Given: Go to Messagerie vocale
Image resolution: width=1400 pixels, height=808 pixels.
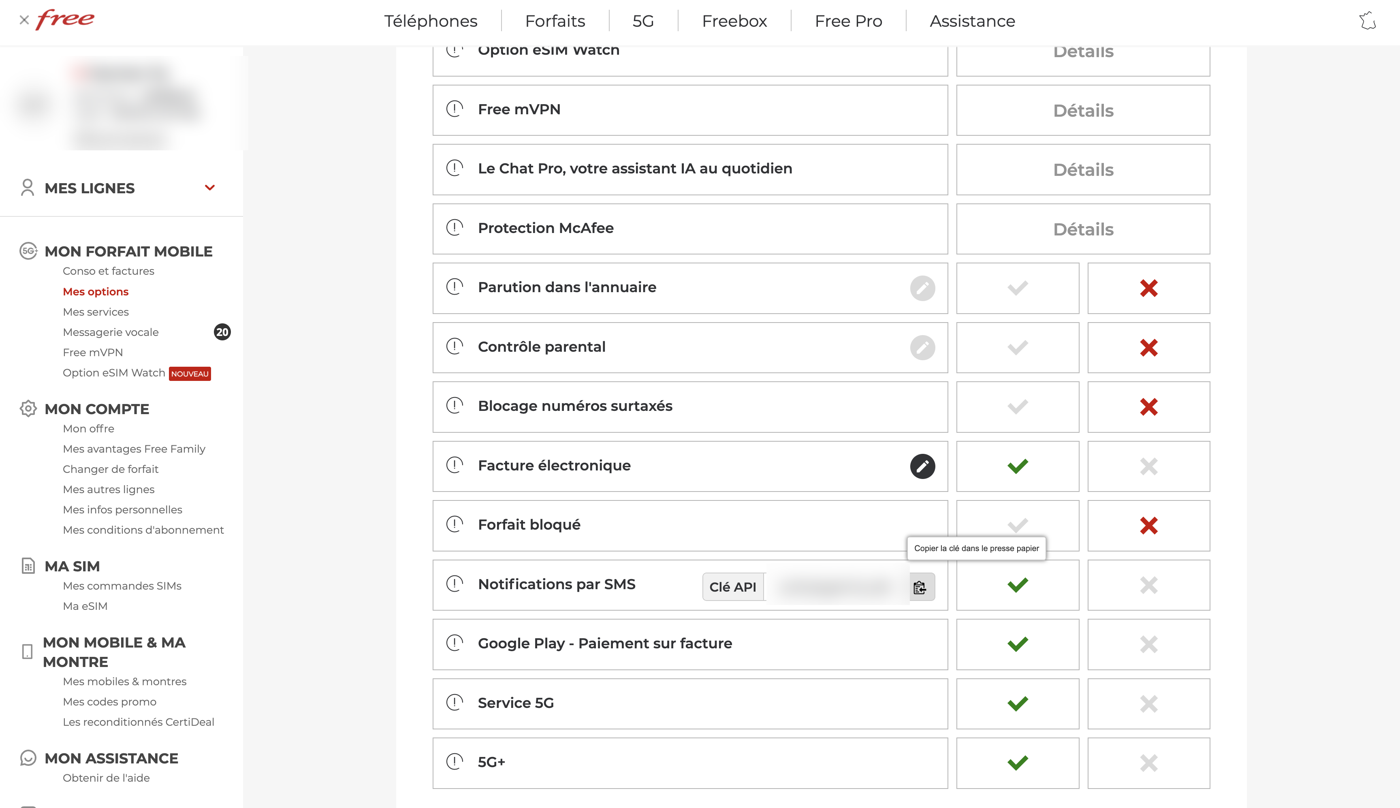Looking at the screenshot, I should (x=111, y=332).
